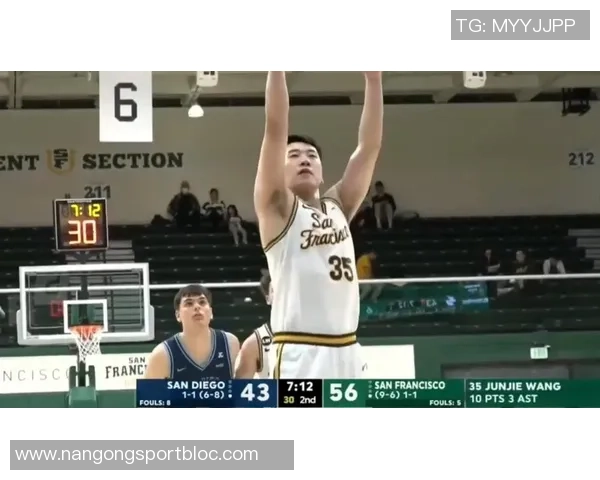
Task: Click the TG: MYYJJPP watermark banner
Action: 520,25
